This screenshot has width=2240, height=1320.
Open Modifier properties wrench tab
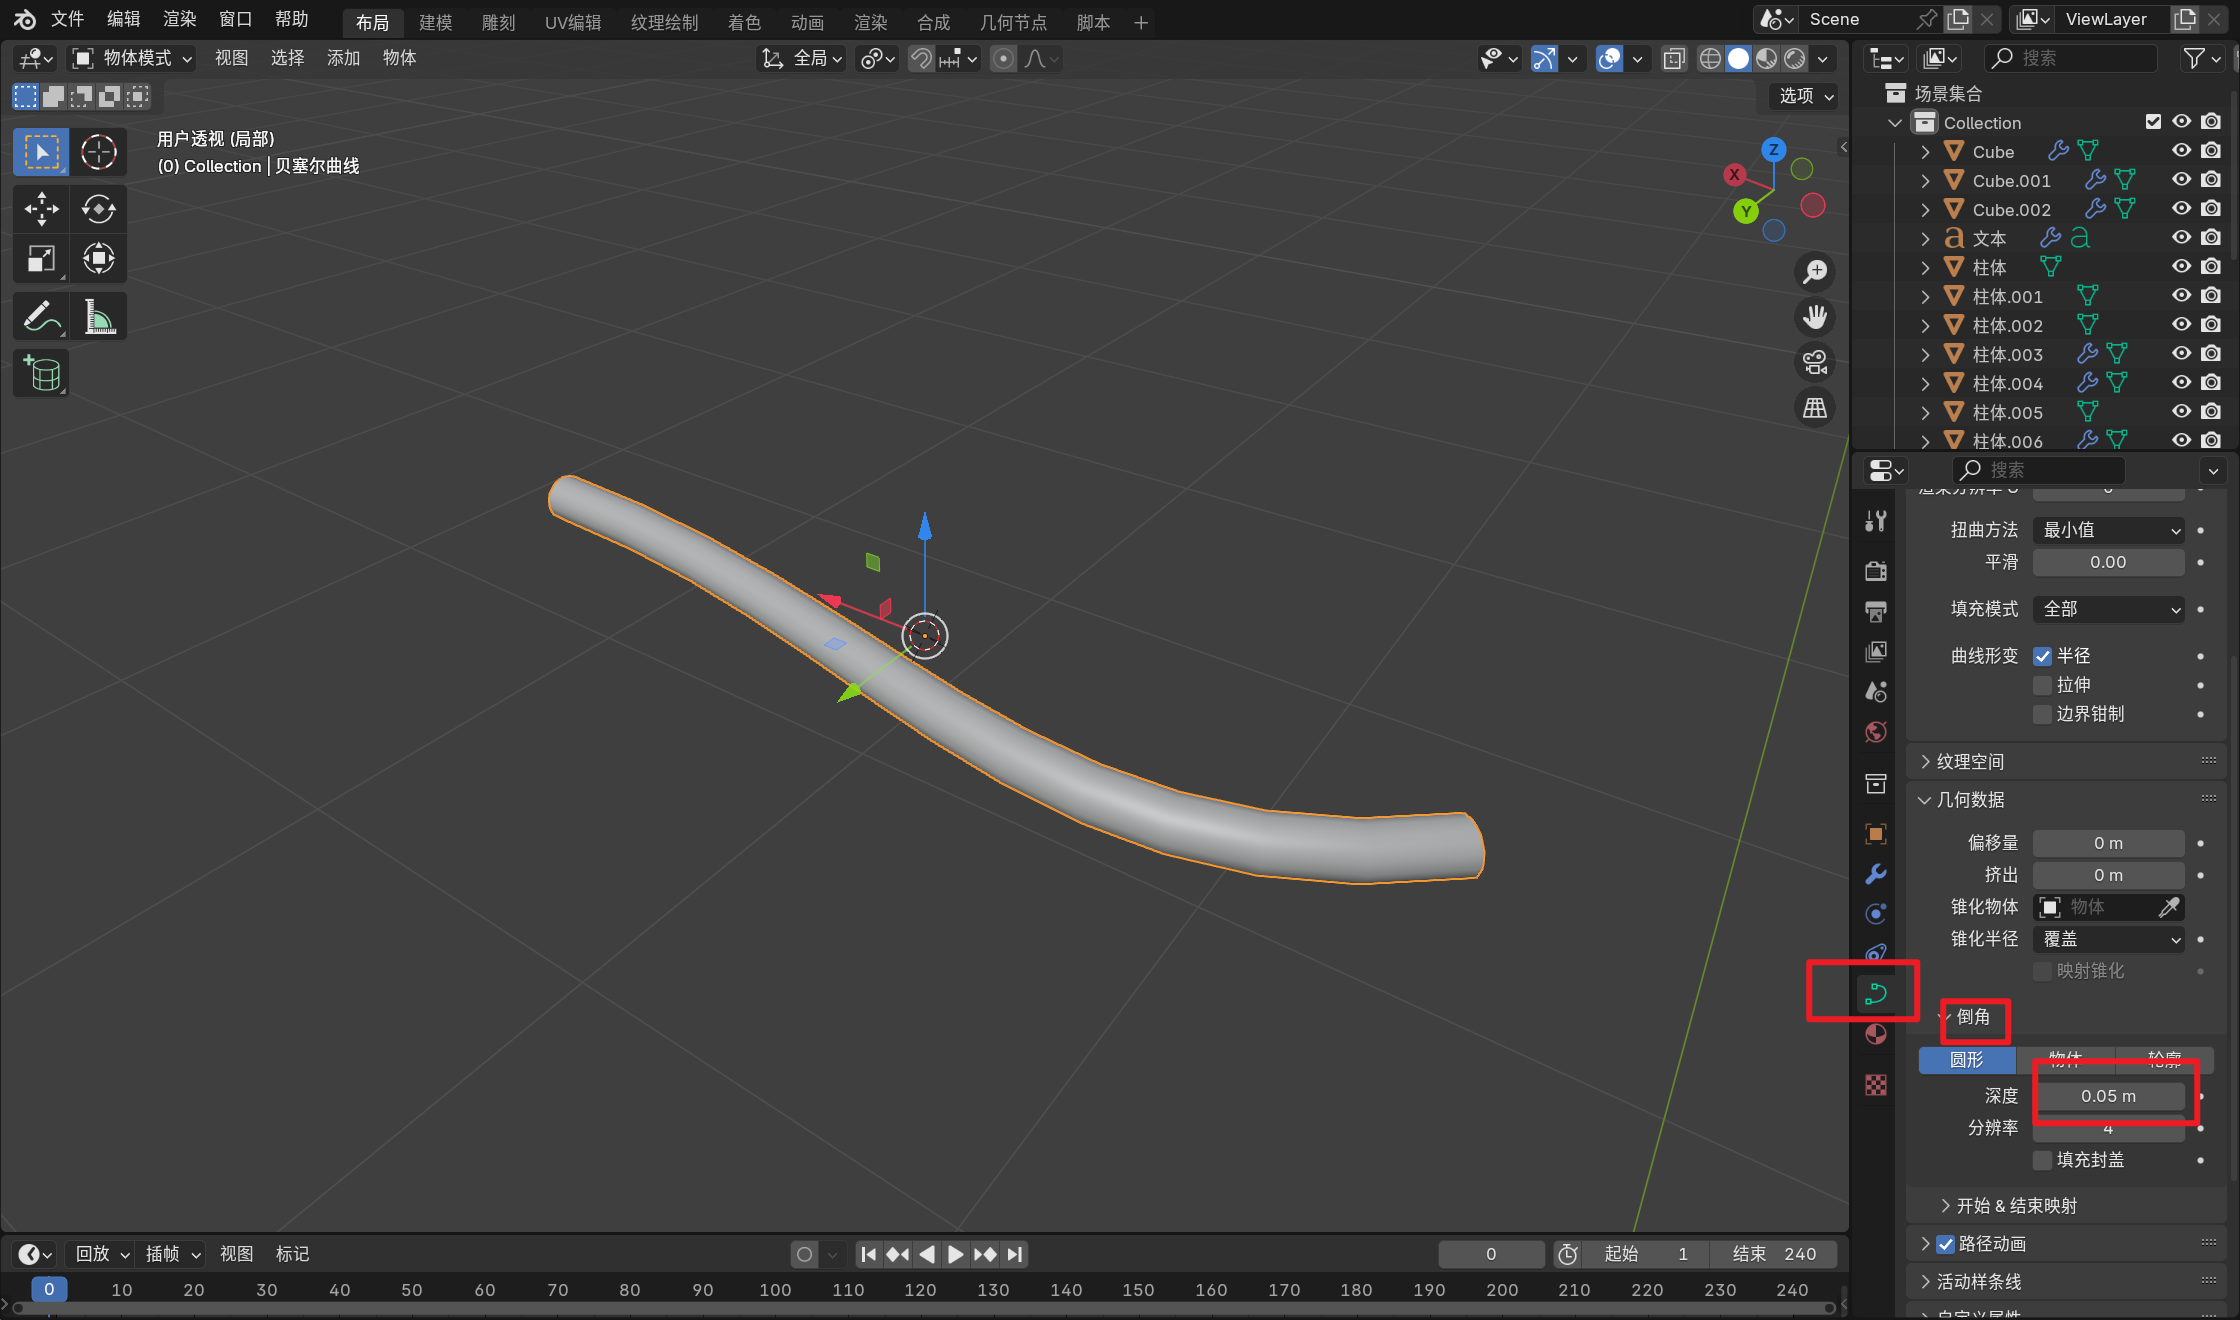pyautogui.click(x=1876, y=874)
